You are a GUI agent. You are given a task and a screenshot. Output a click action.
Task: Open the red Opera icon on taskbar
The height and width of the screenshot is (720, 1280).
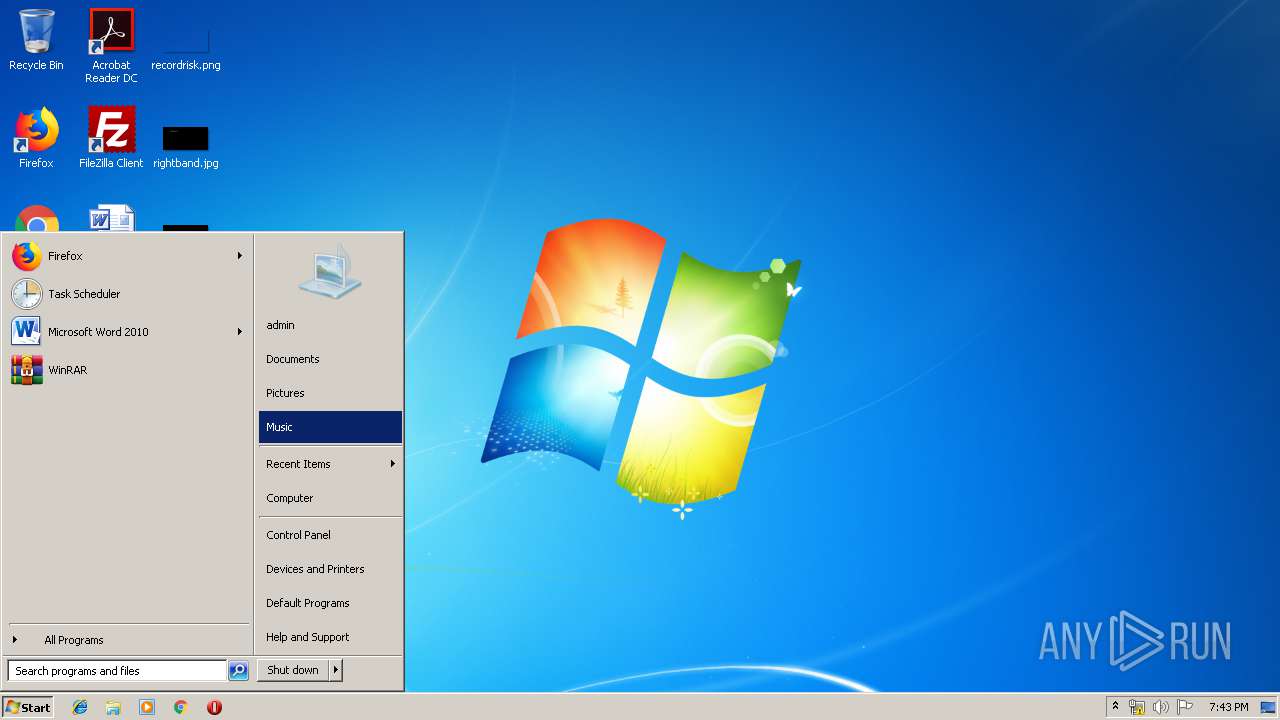(x=214, y=707)
